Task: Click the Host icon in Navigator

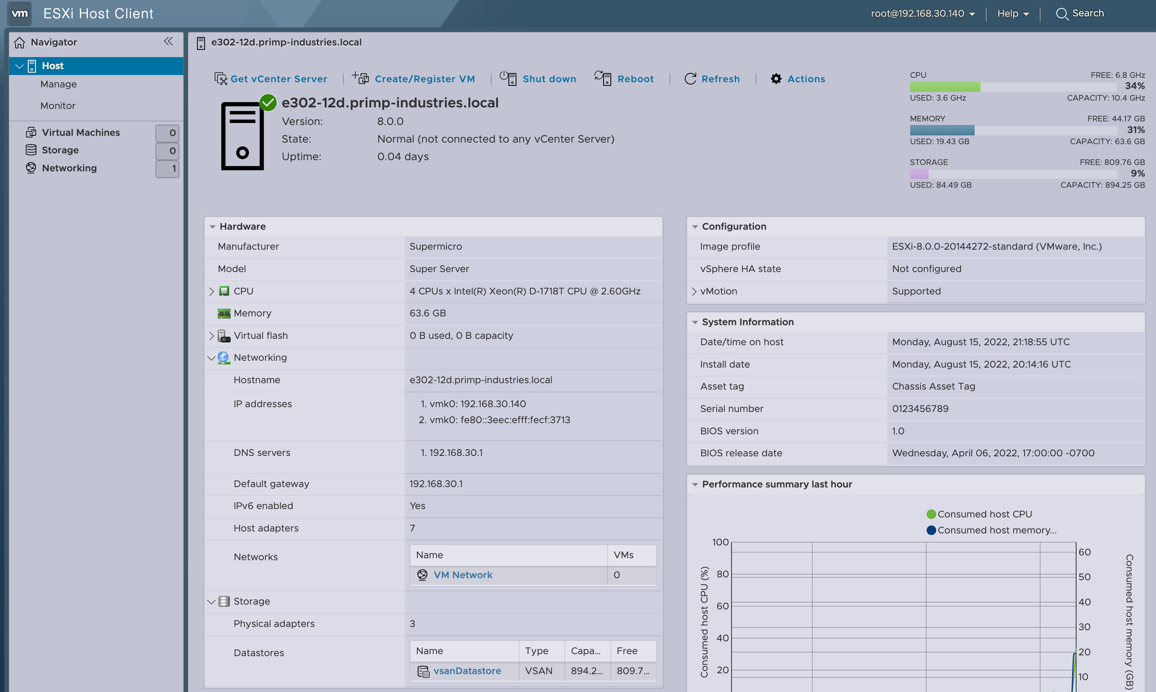Action: [x=32, y=66]
